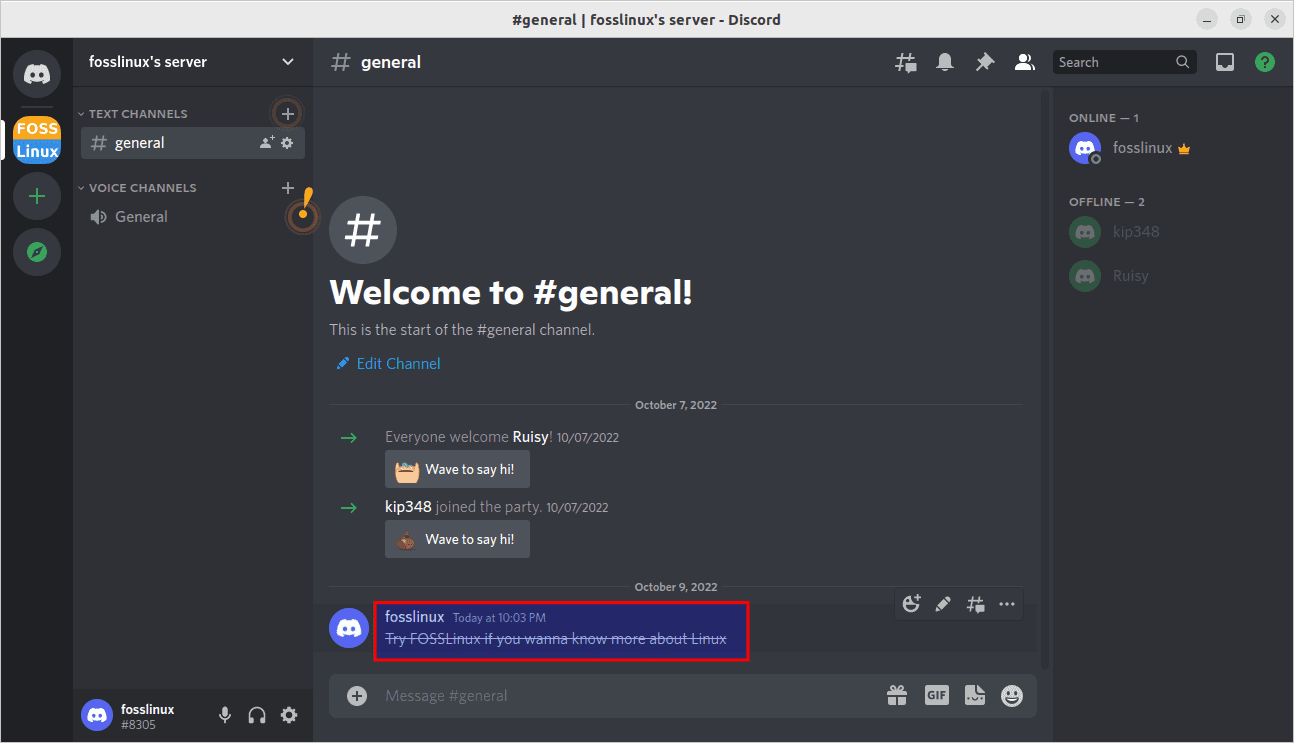The height and width of the screenshot is (743, 1294).
Task: Attach a file using plus button
Action: coord(357,695)
